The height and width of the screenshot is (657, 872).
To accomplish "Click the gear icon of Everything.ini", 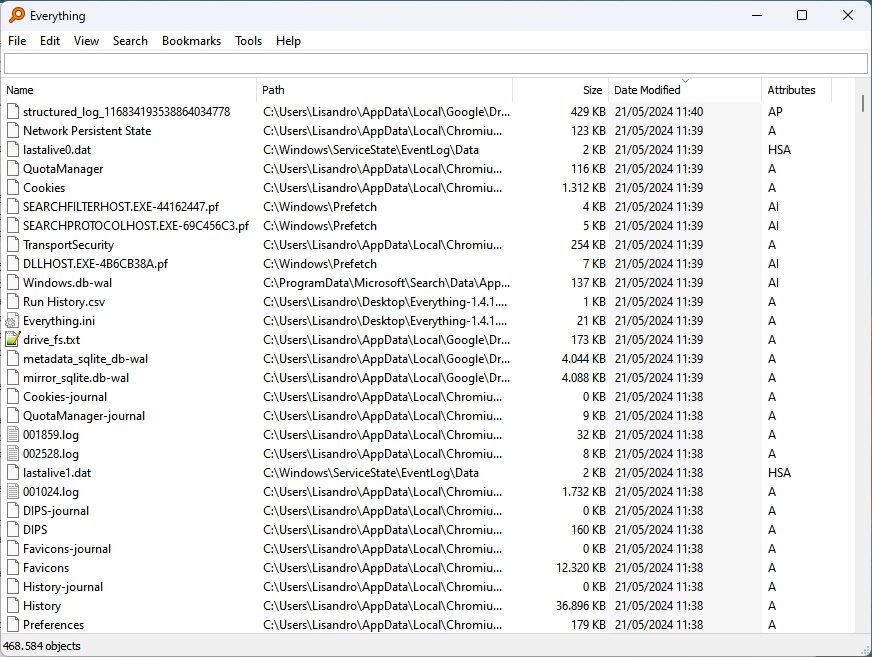I will tap(12, 321).
